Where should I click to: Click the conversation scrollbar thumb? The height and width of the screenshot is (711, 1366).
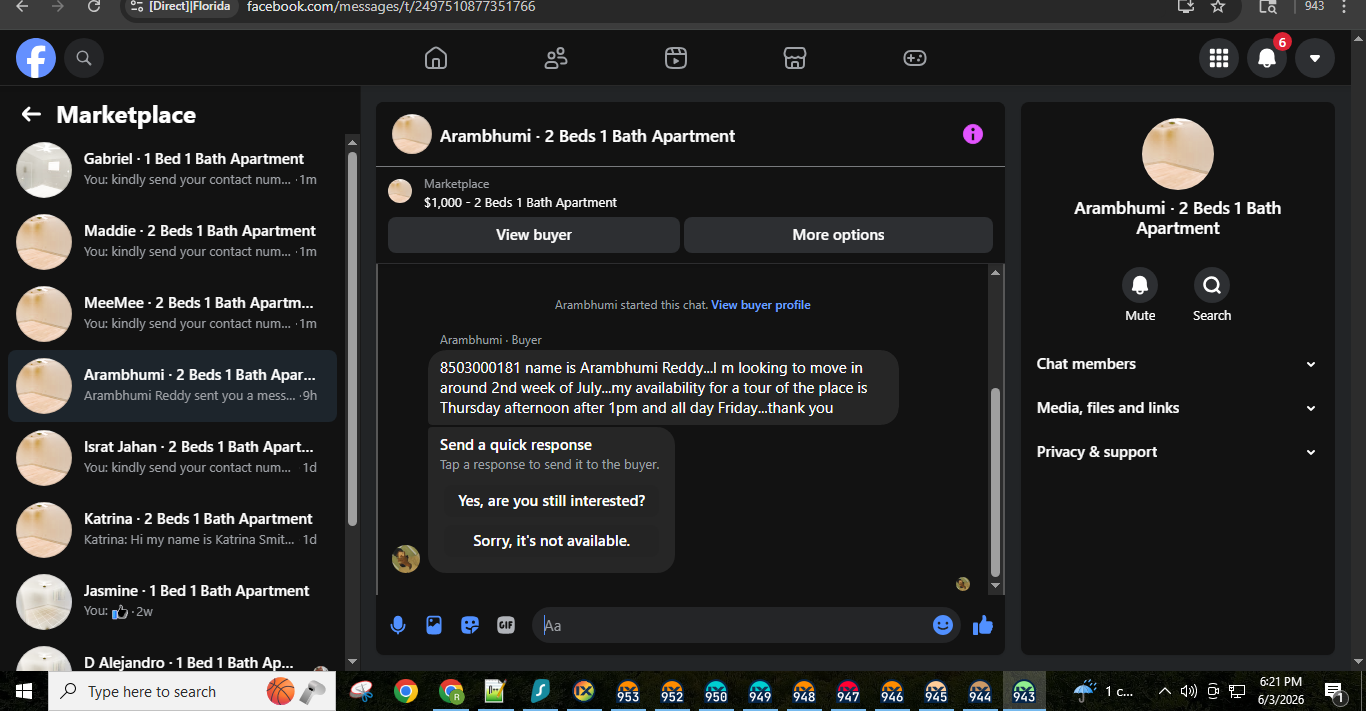pyautogui.click(x=995, y=482)
